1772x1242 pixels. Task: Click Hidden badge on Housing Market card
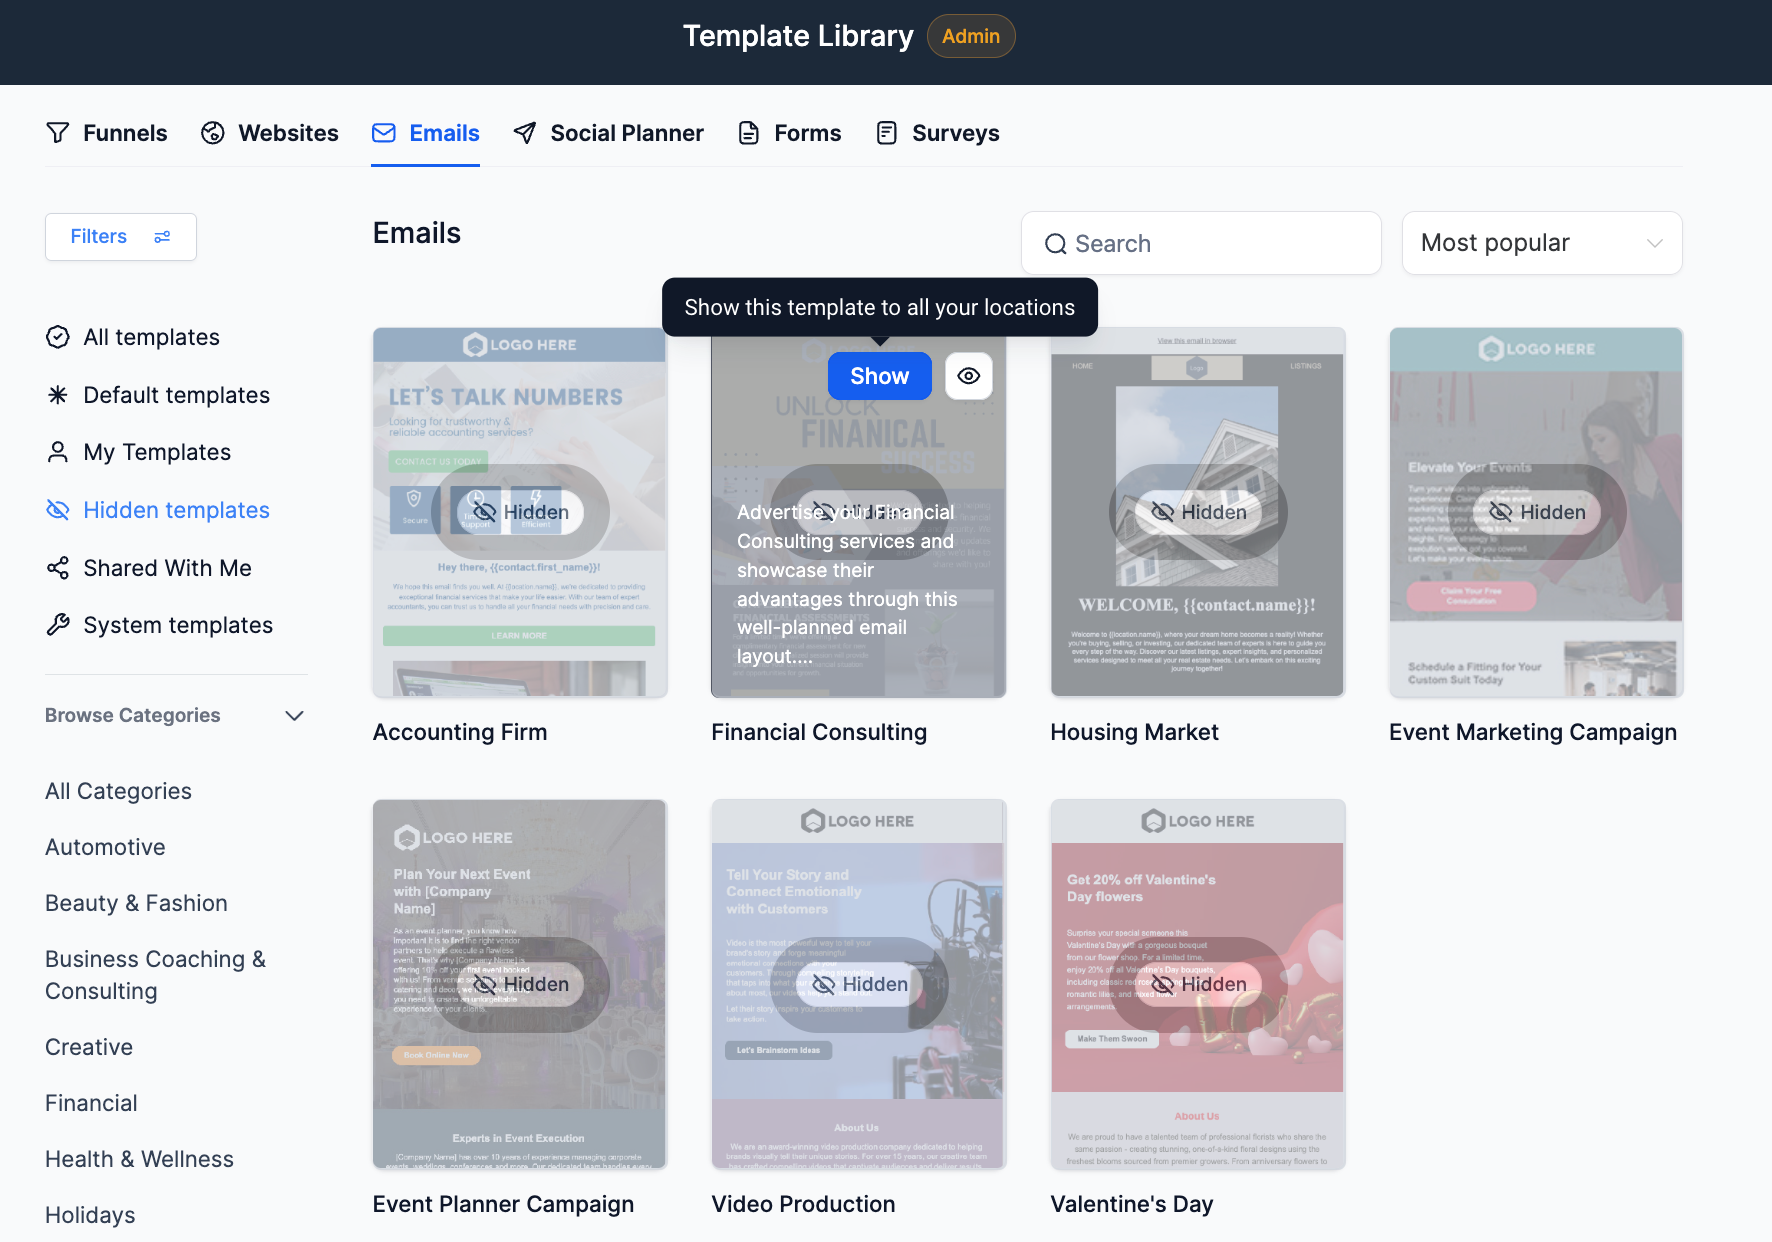(1198, 512)
